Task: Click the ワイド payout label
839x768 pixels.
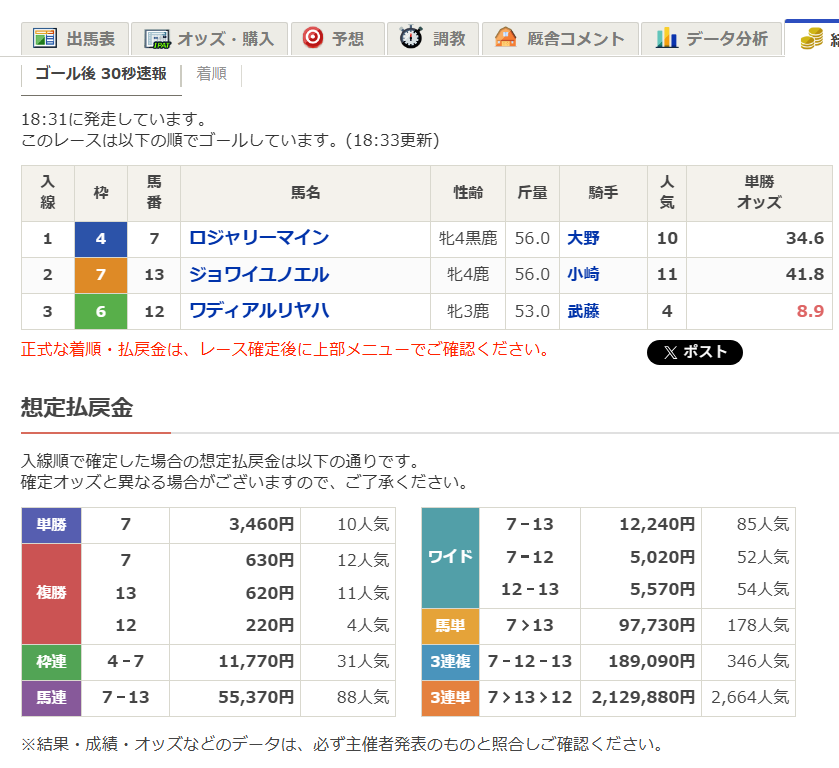Action: click(451, 557)
